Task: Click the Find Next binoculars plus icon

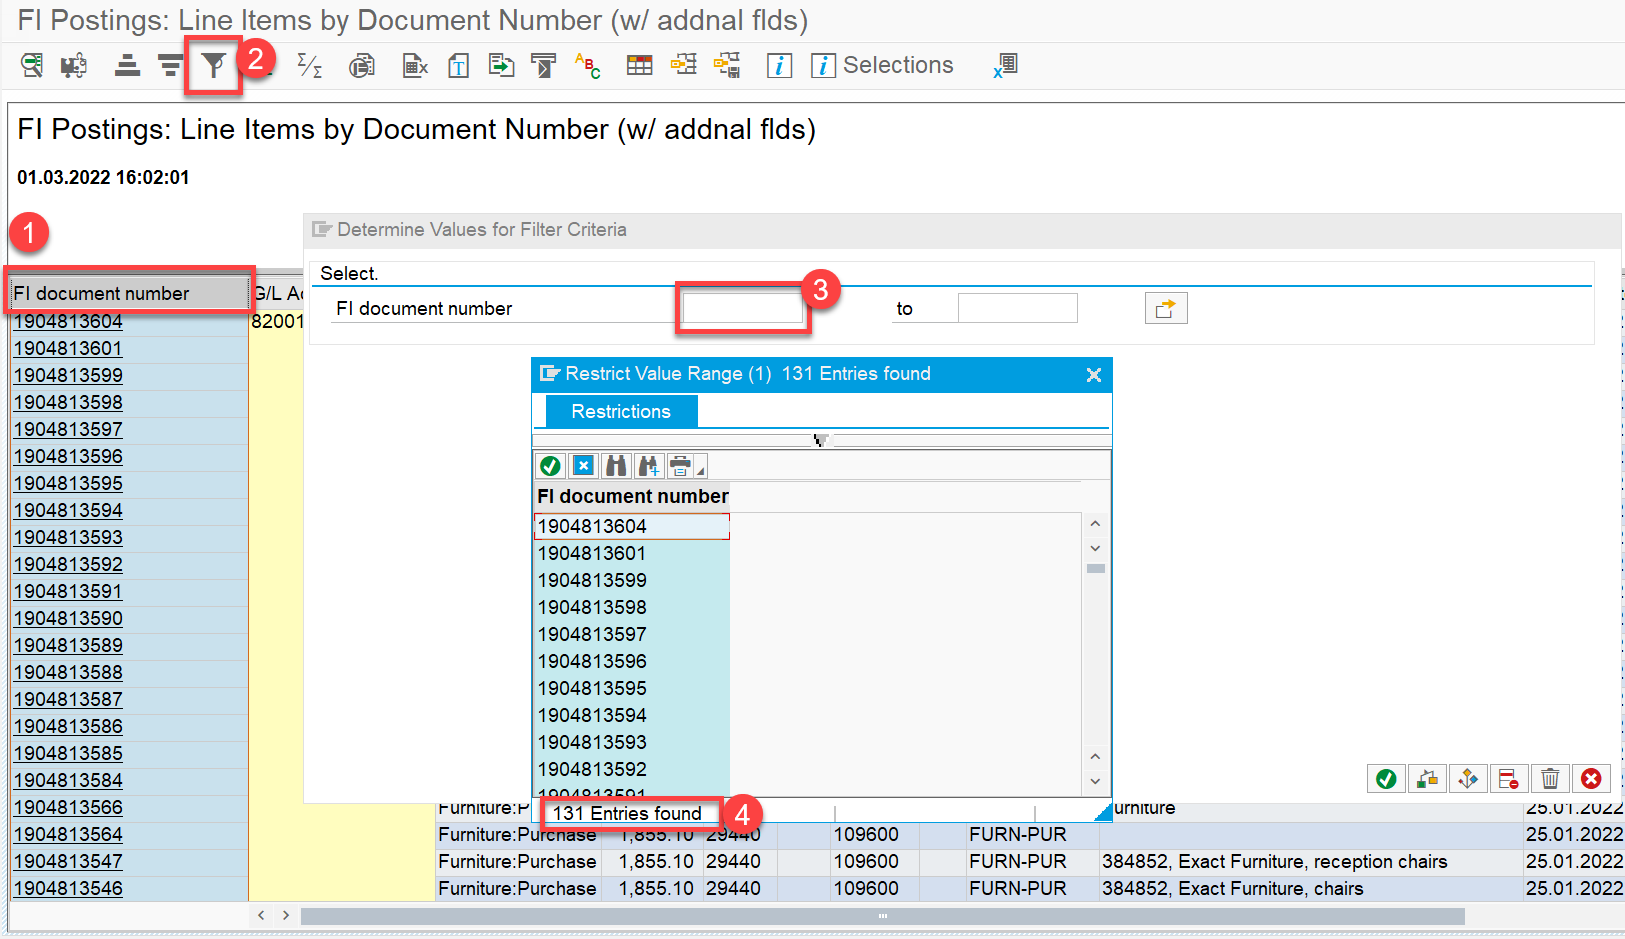Action: [x=649, y=465]
